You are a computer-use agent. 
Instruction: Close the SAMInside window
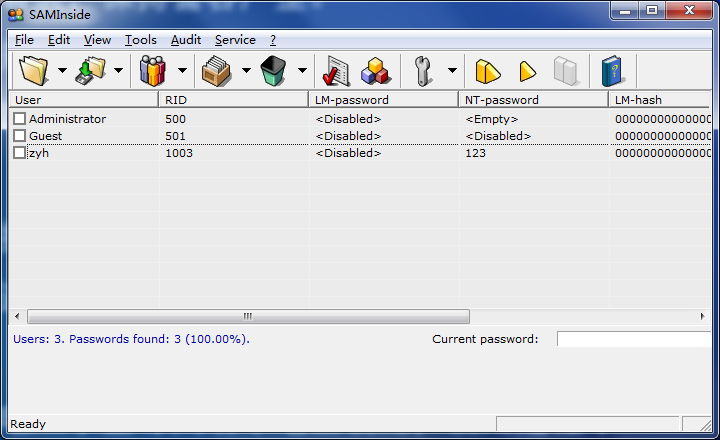(689, 11)
